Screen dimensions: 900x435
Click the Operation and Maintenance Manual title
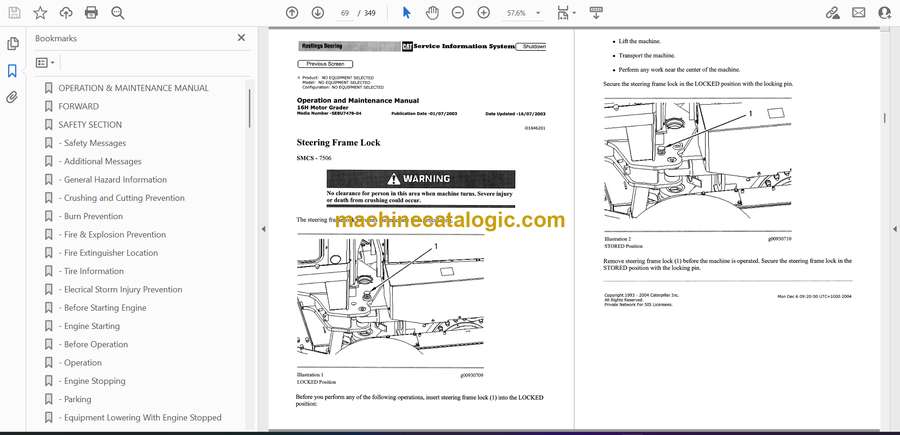358,100
